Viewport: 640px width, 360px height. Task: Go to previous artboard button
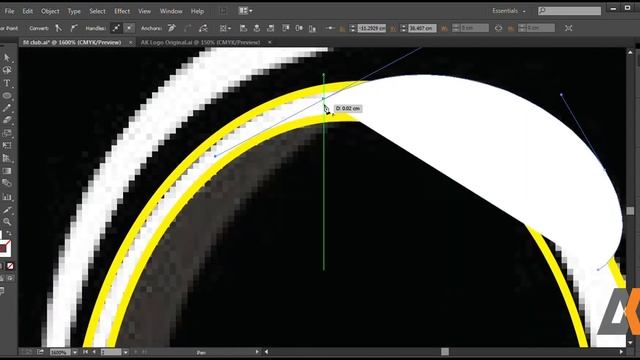(x=94, y=352)
